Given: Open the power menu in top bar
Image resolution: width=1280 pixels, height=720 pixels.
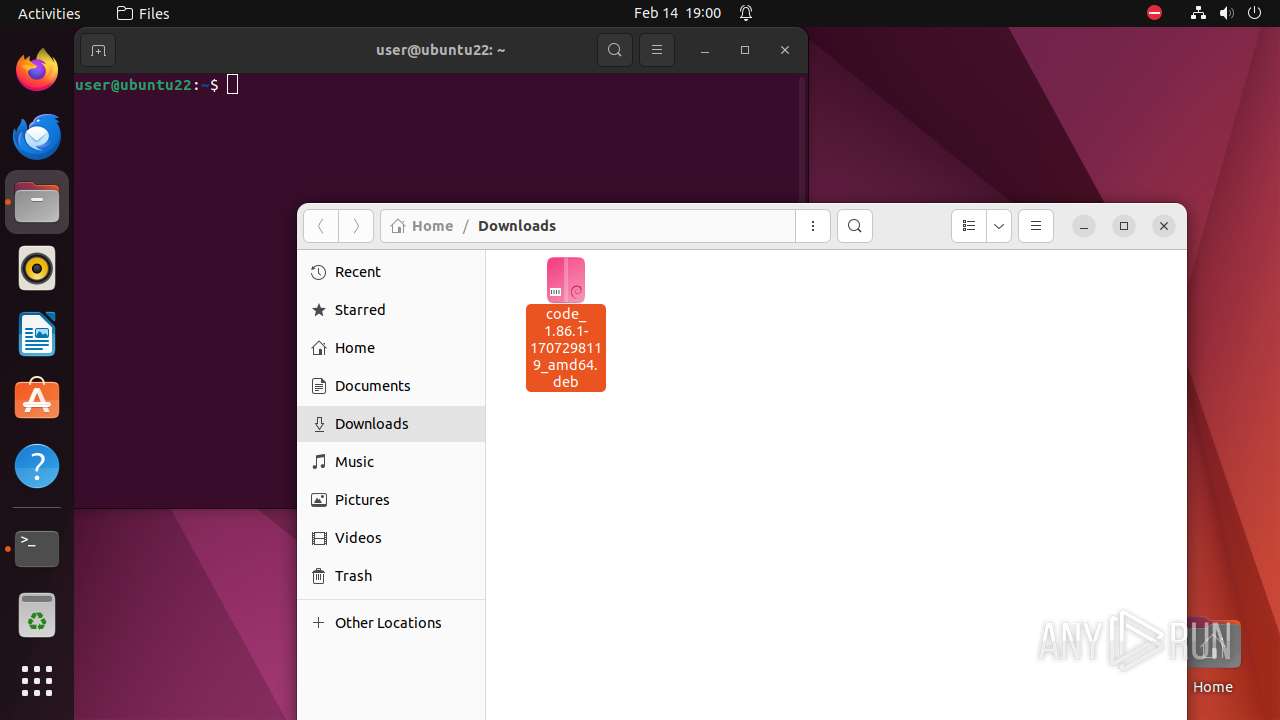Looking at the screenshot, I should [x=1255, y=13].
